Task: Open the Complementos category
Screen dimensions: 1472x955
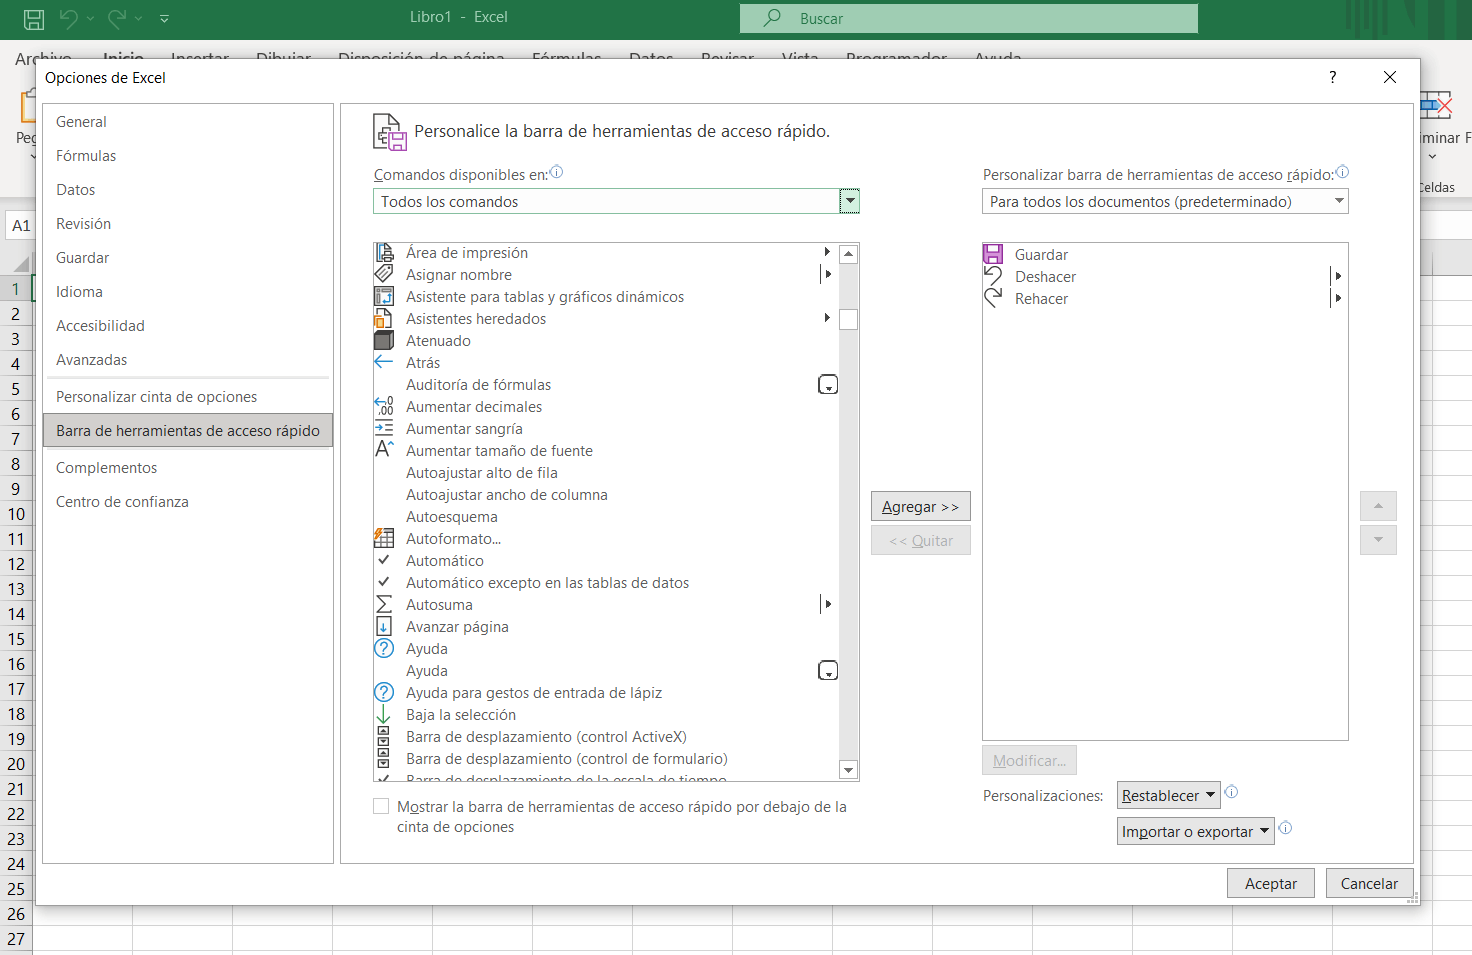Action: 188,468
